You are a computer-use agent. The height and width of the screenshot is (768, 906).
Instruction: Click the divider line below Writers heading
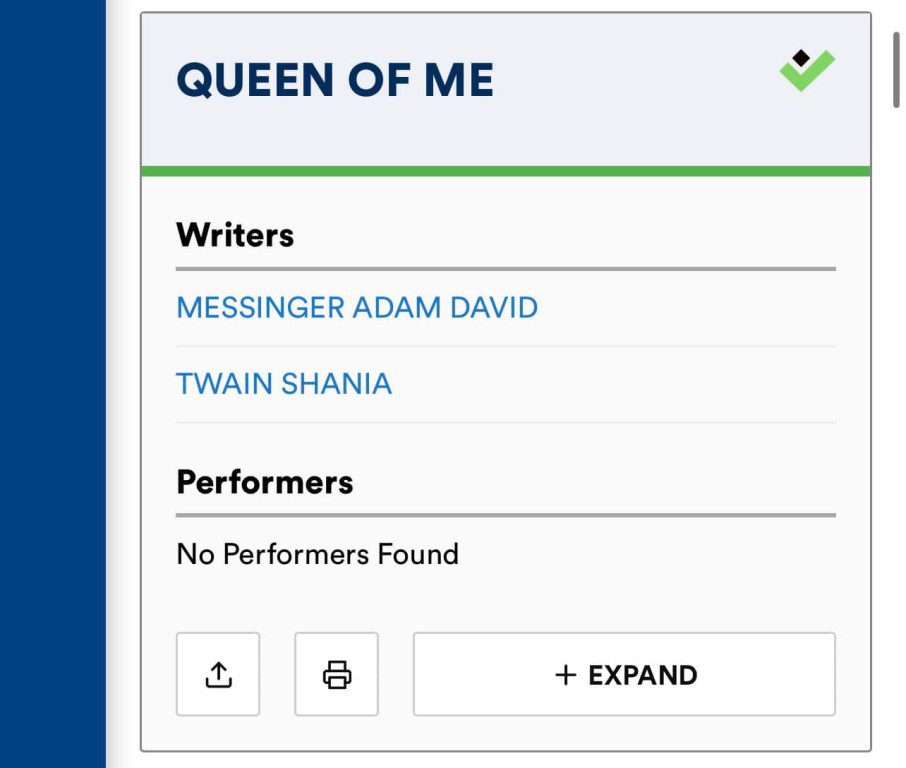coord(506,269)
